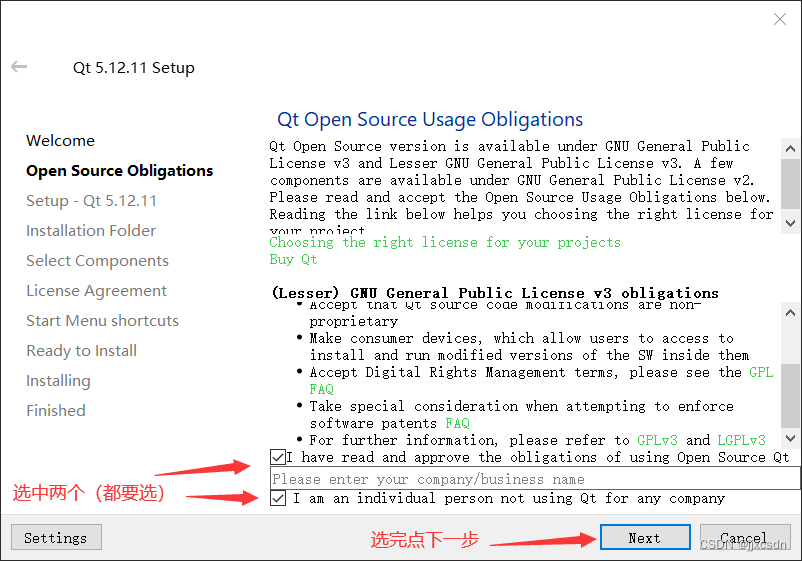Select the Welcome step in sidebar
The image size is (802, 561).
tap(60, 141)
